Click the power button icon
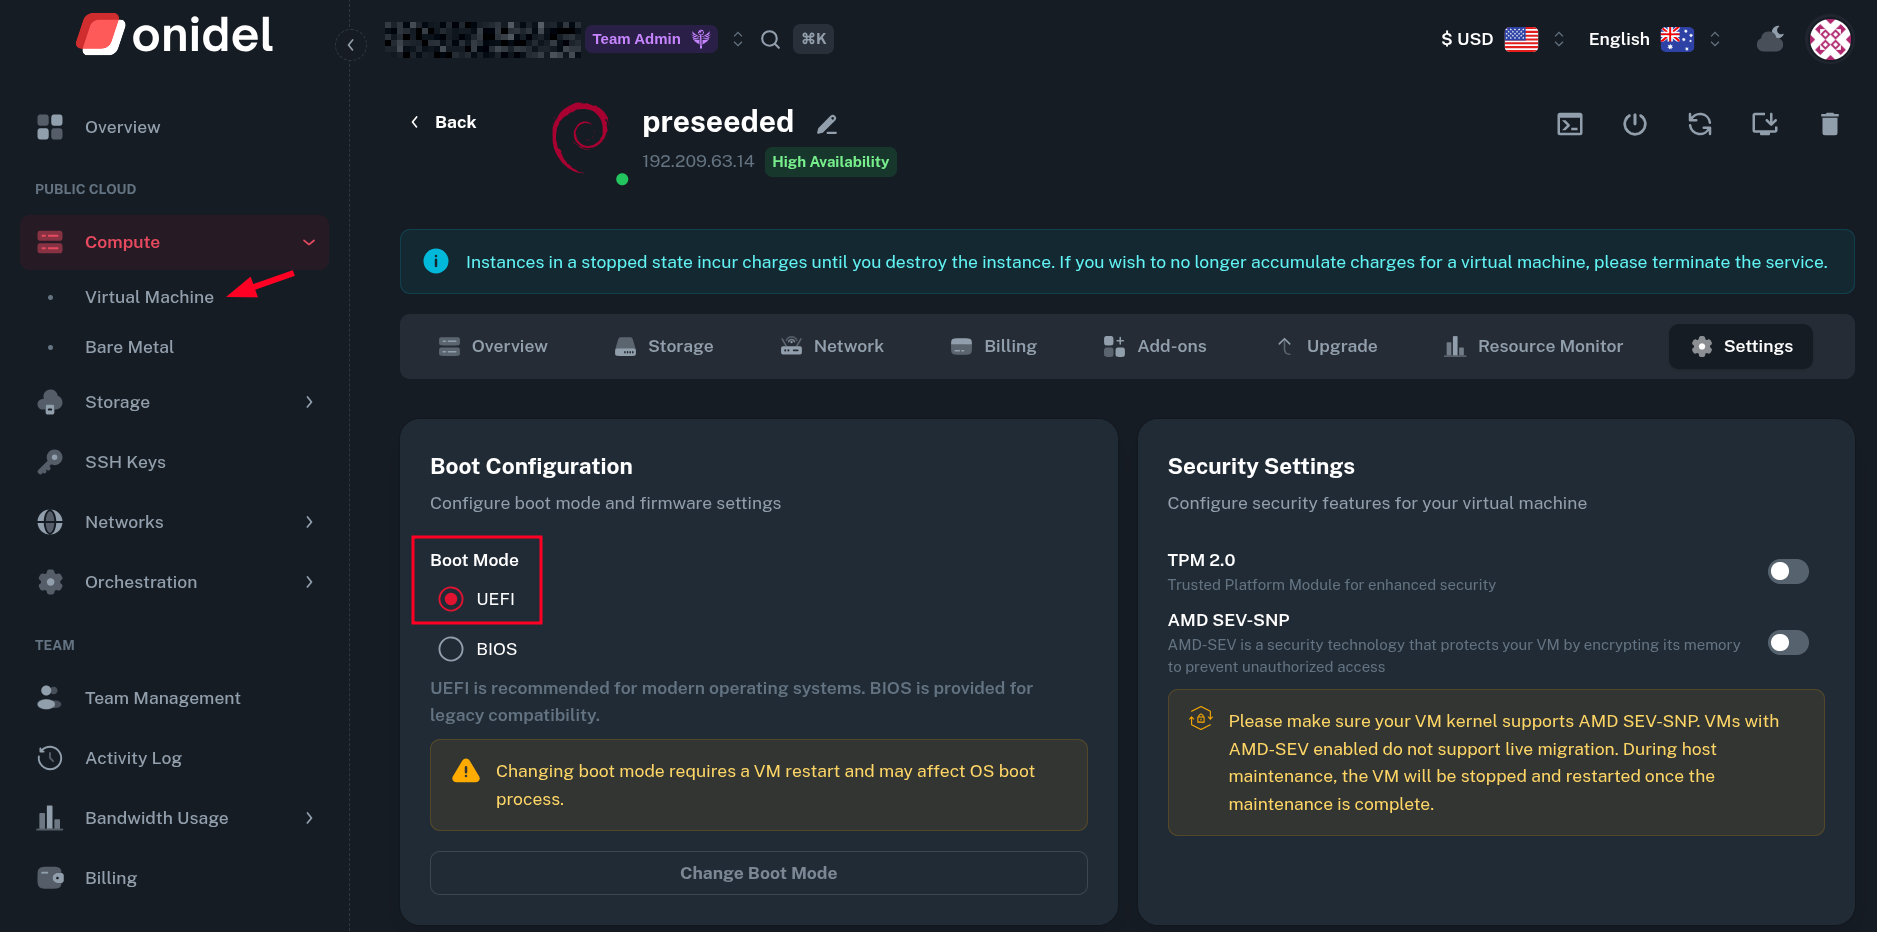The height and width of the screenshot is (932, 1877). tap(1635, 124)
